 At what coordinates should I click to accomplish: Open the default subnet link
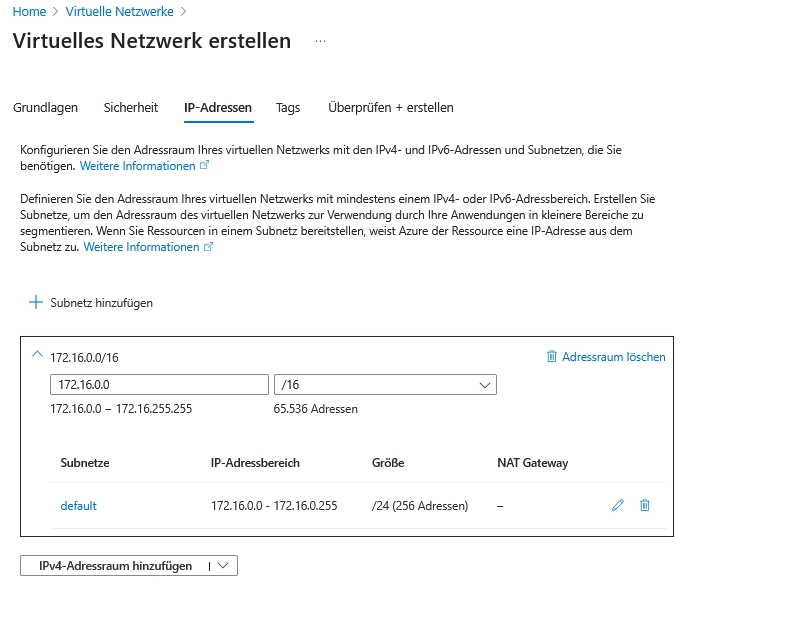(x=79, y=506)
